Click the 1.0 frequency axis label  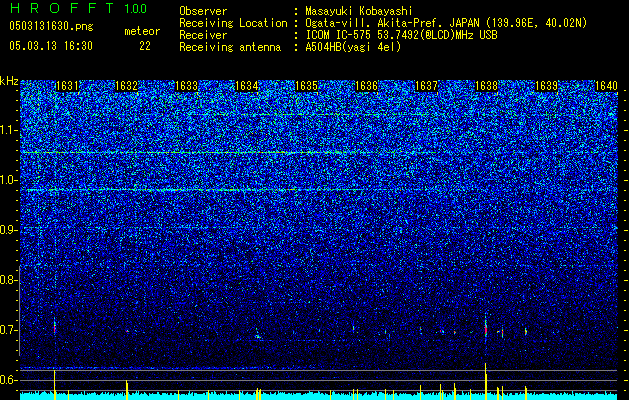click(8, 180)
